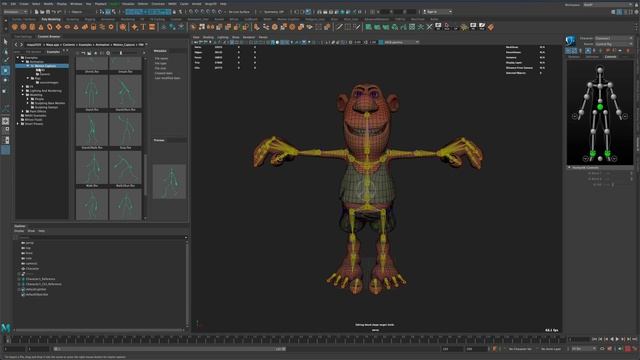Image resolution: width=640 pixels, height=360 pixels.
Task: Click the Undo icon in status line
Action: pyautogui.click(x=53, y=12)
